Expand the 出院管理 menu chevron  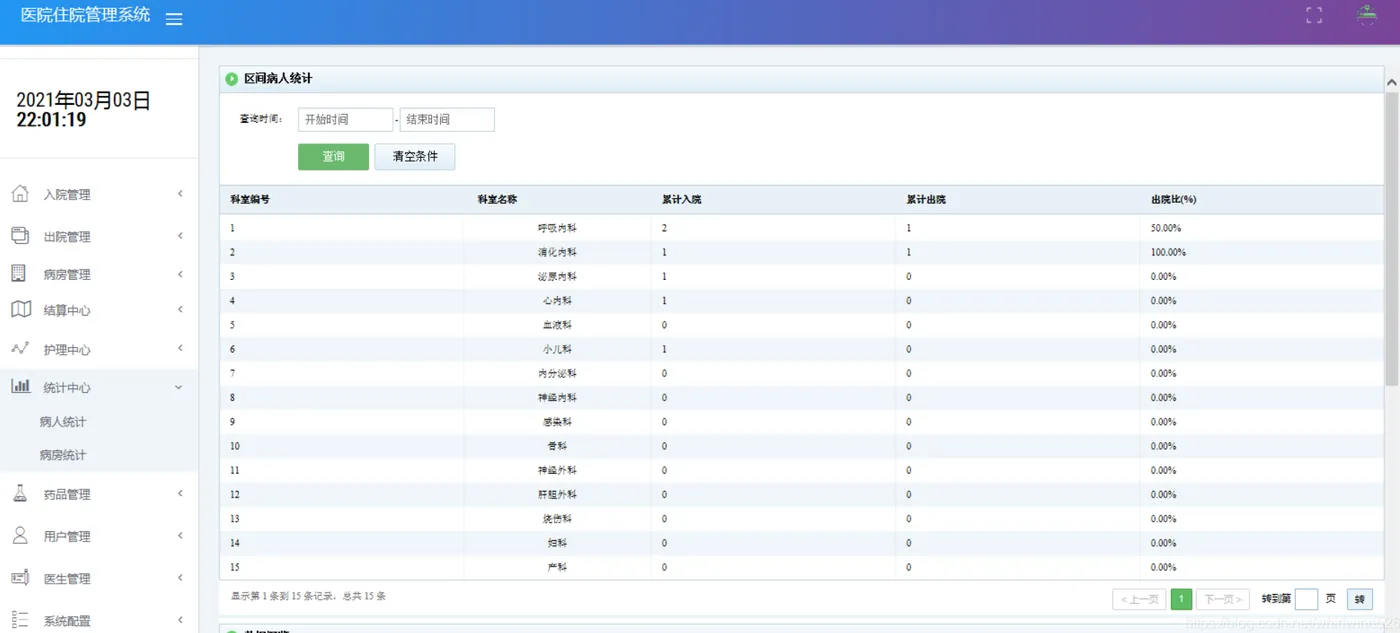(x=180, y=236)
